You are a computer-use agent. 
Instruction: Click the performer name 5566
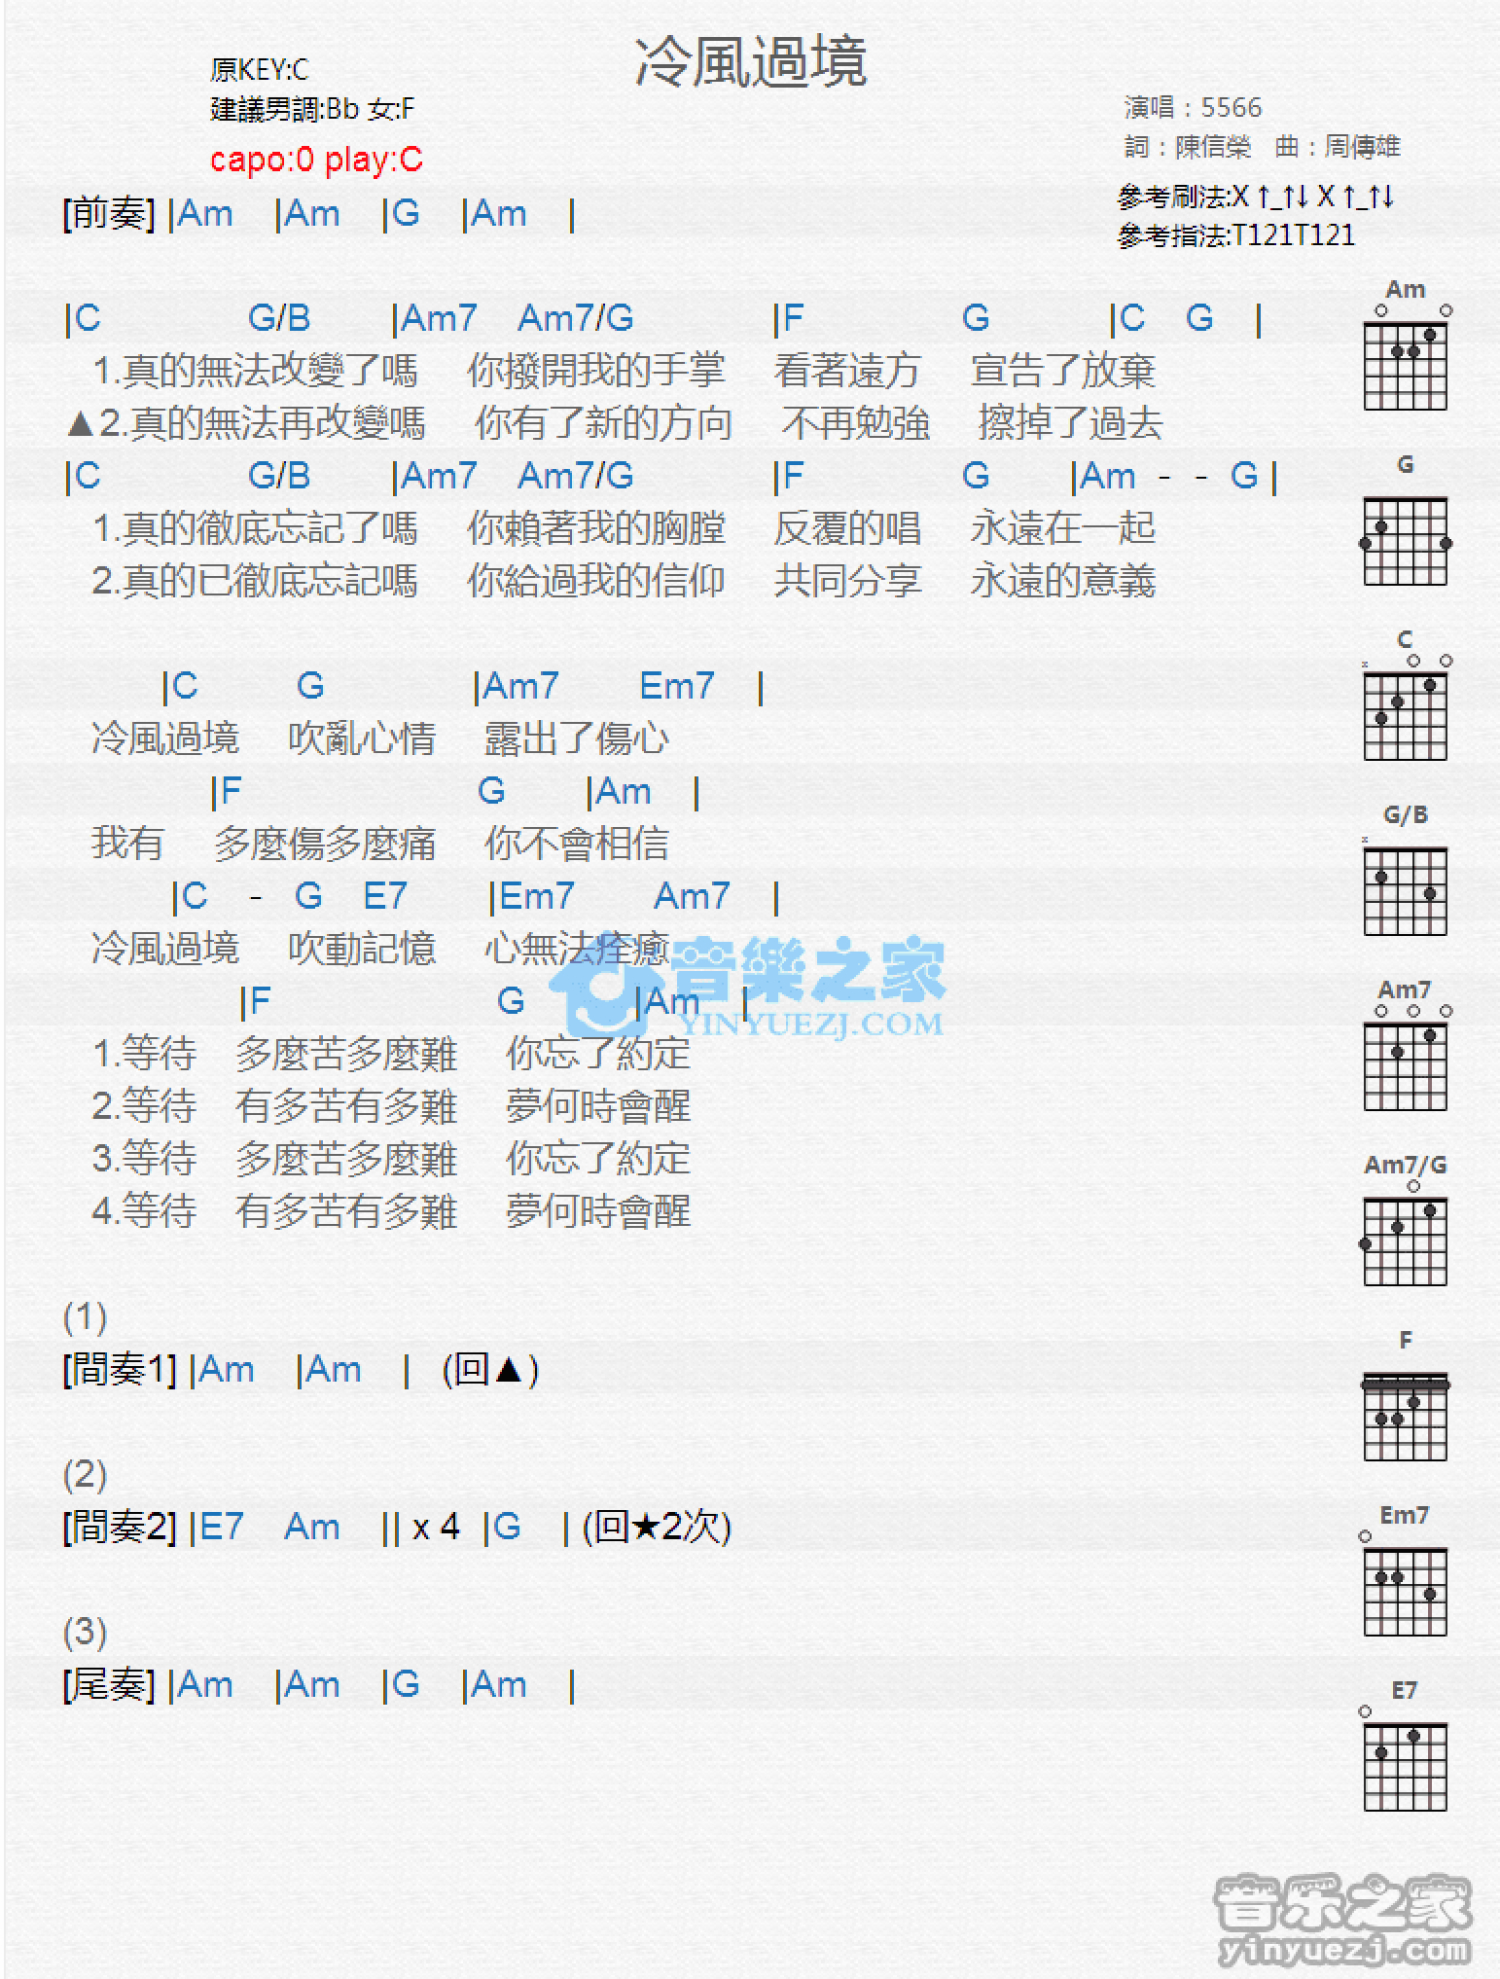coord(1231,108)
